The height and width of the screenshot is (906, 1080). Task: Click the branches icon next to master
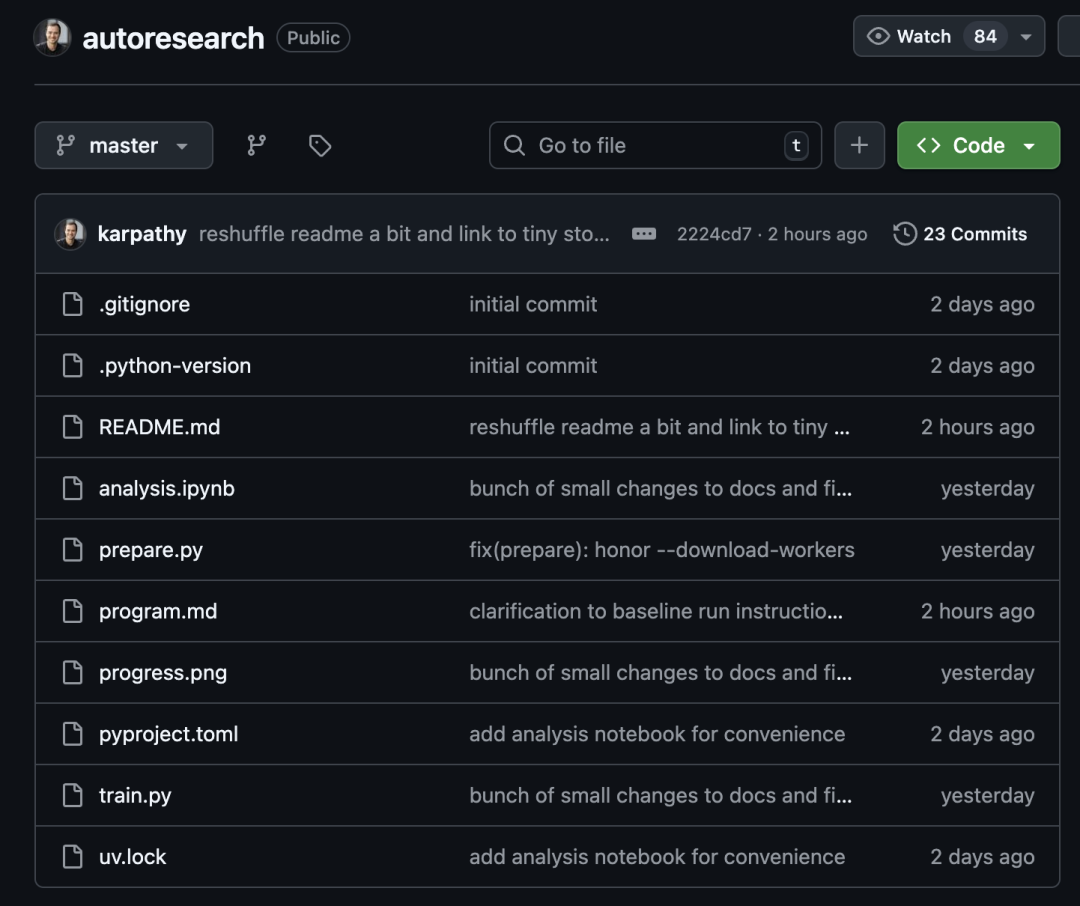(x=257, y=146)
